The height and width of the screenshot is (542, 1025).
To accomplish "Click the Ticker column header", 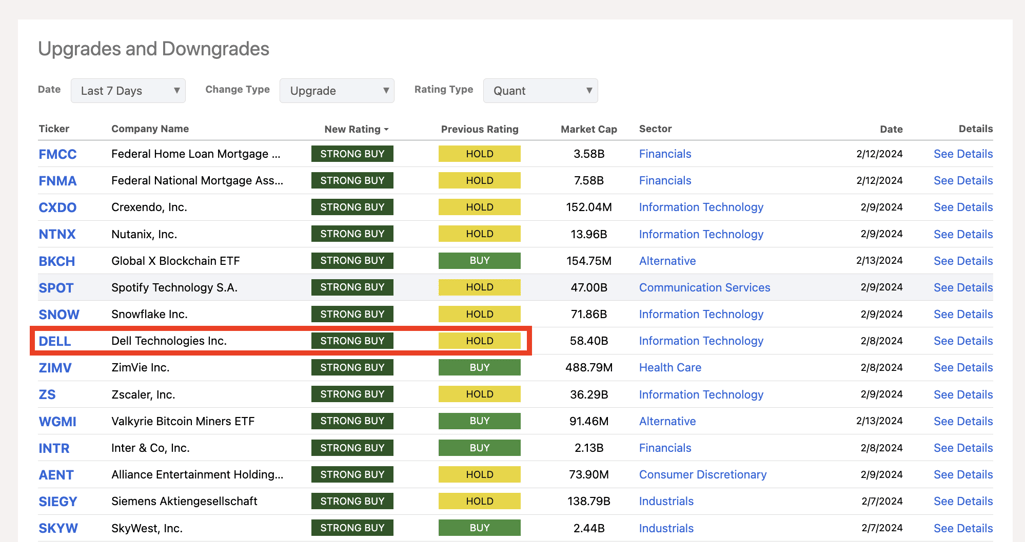I will pyautogui.click(x=54, y=129).
